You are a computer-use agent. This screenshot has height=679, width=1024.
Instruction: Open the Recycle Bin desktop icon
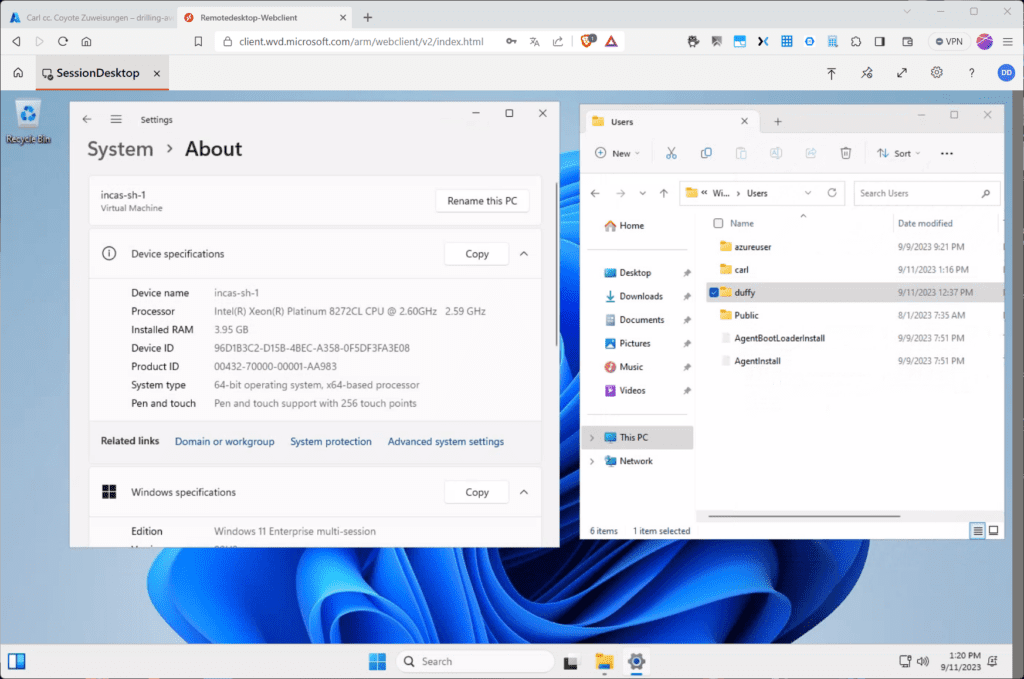[28, 122]
